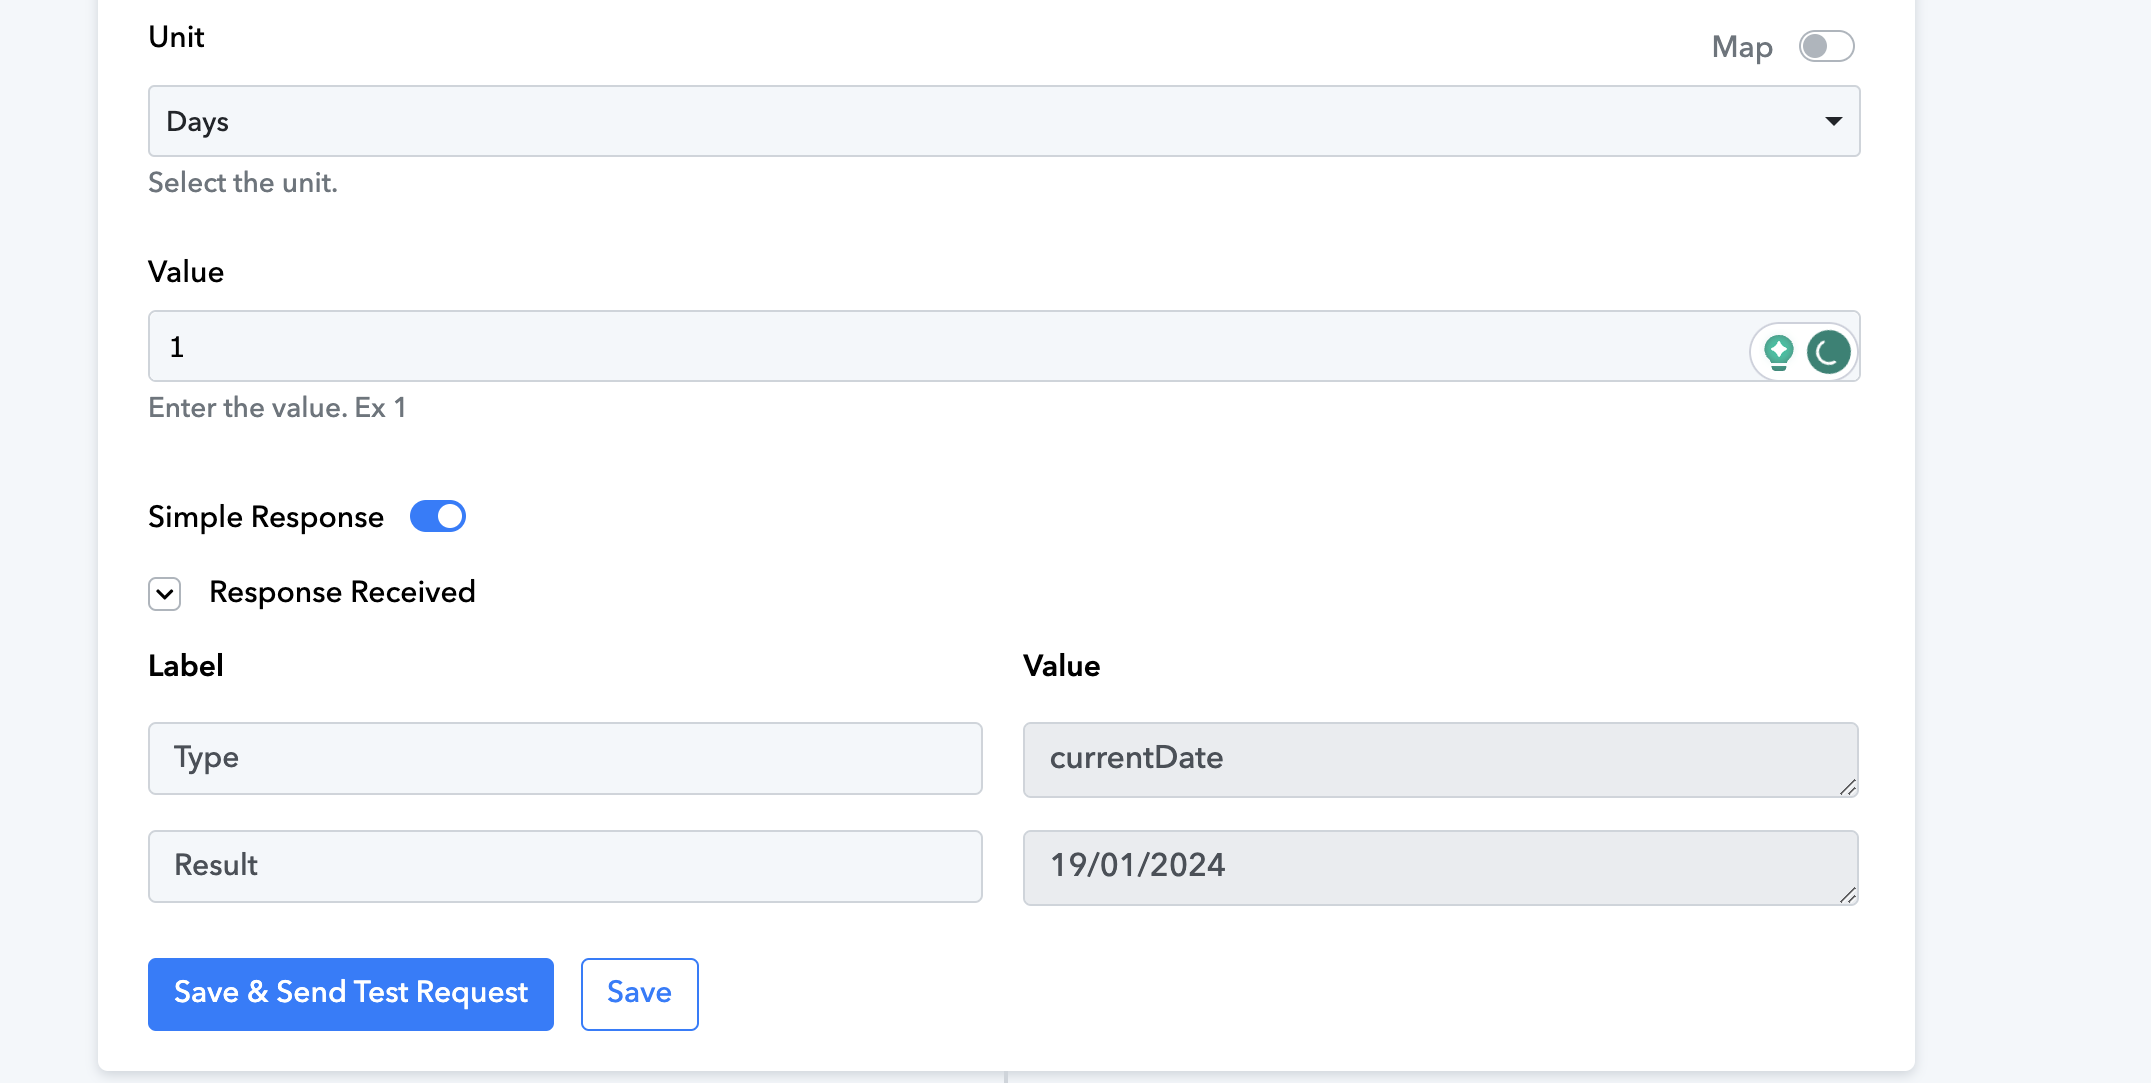Viewport: 2151px width, 1083px height.
Task: Enable the Map toggle switch
Action: [x=1826, y=46]
